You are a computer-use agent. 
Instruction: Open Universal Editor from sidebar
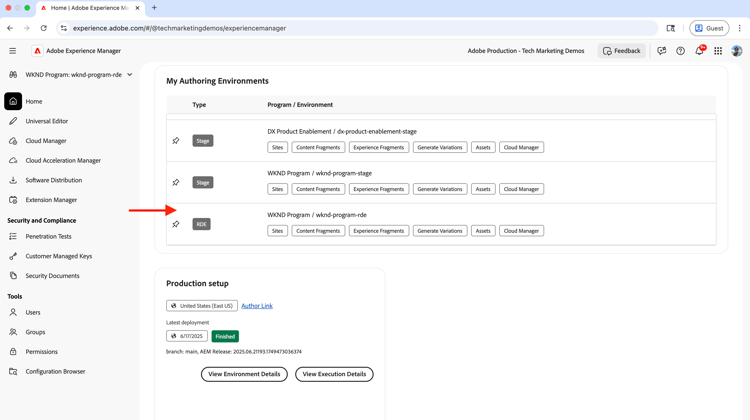click(47, 121)
